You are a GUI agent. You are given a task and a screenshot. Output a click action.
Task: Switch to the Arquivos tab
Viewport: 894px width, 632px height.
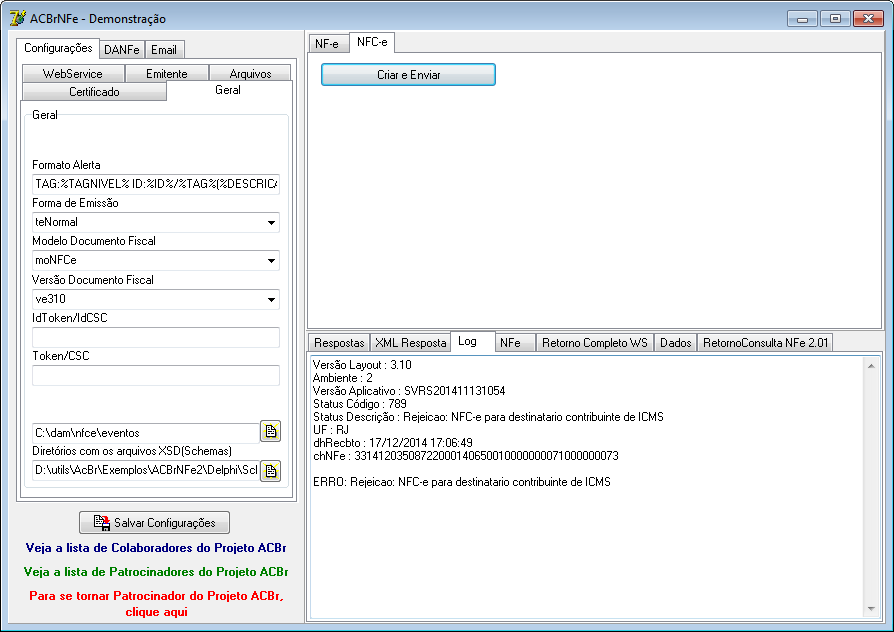[250, 74]
